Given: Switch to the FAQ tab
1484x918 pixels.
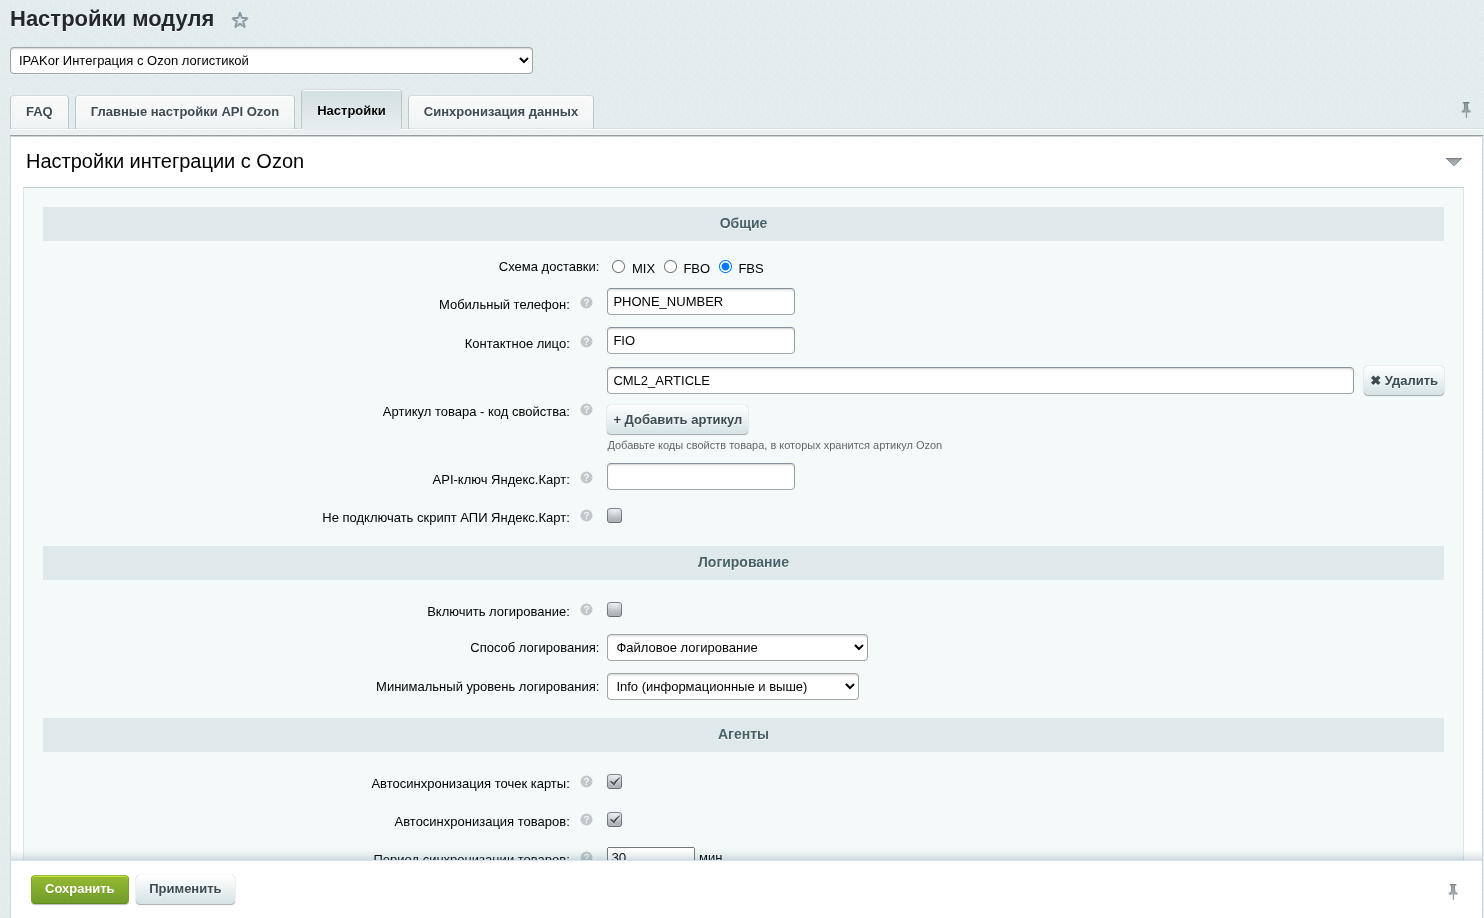Looking at the screenshot, I should tap(39, 112).
